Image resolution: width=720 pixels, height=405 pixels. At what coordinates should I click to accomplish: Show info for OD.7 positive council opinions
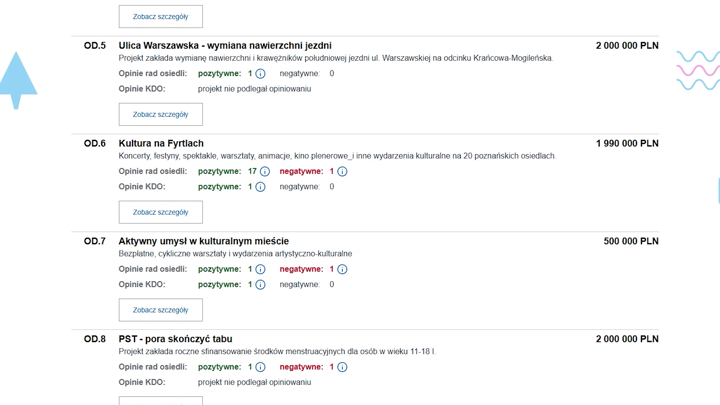click(x=260, y=270)
